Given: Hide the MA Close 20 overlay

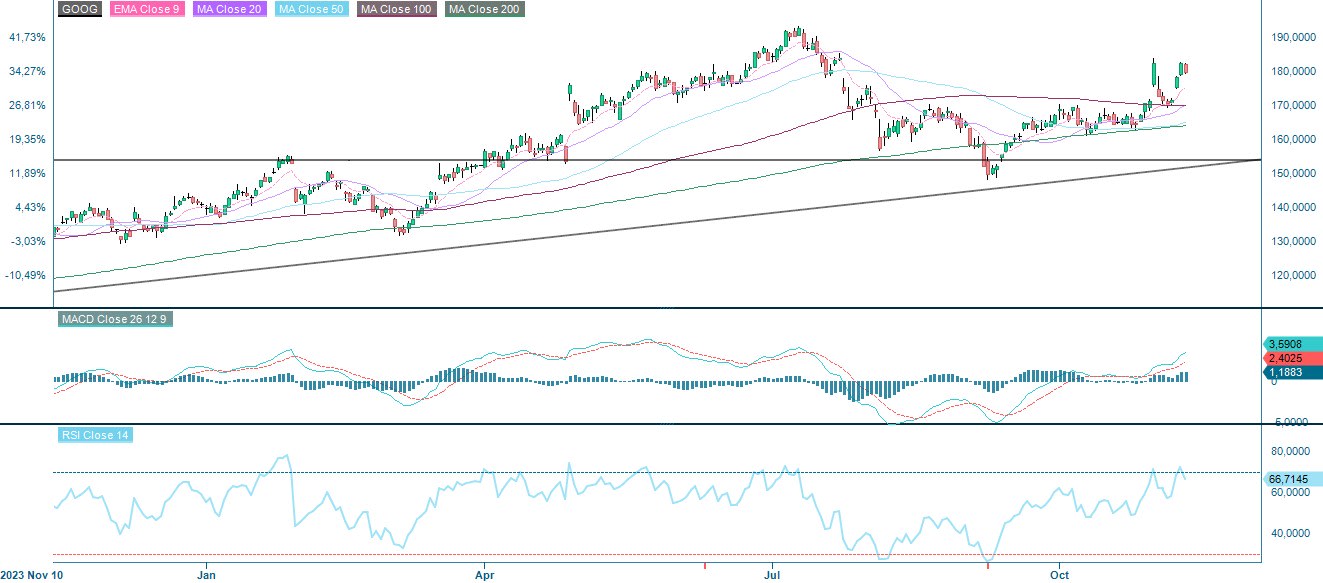Looking at the screenshot, I should 228,9.
